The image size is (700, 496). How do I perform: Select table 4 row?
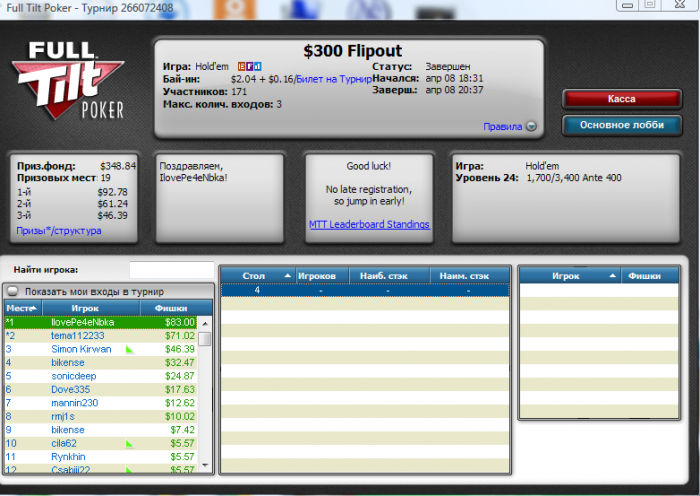point(365,290)
